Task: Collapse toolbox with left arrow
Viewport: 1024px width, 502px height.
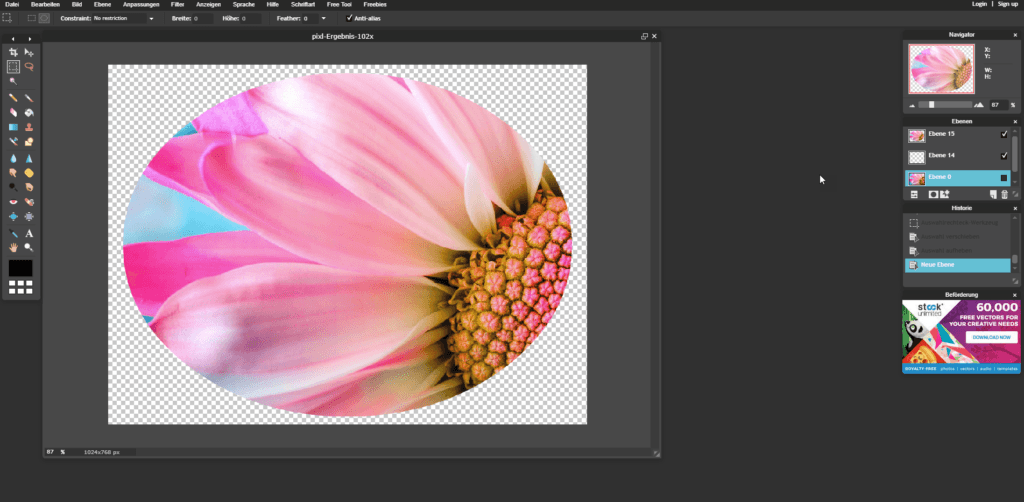Action: tap(13, 39)
